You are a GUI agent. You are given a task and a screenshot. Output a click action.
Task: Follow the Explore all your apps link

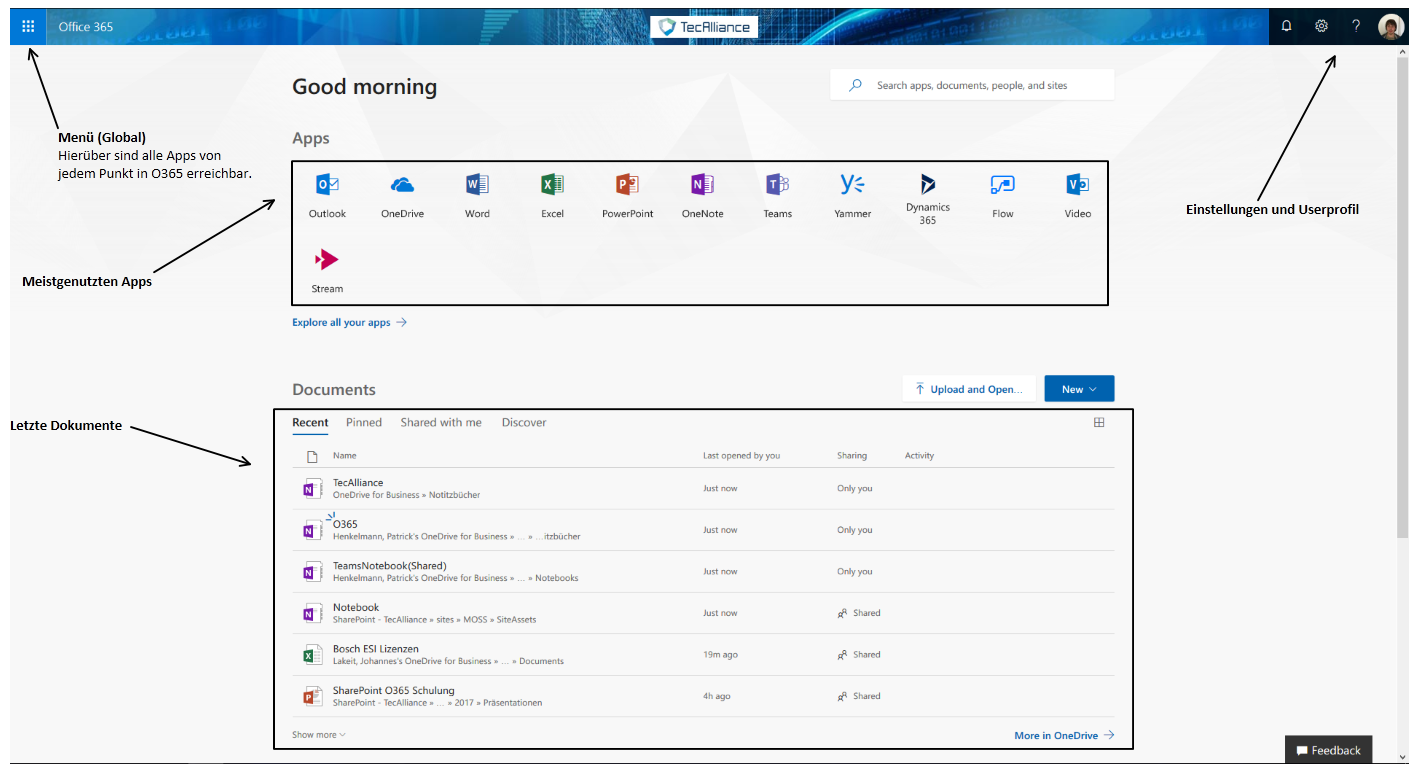(349, 323)
